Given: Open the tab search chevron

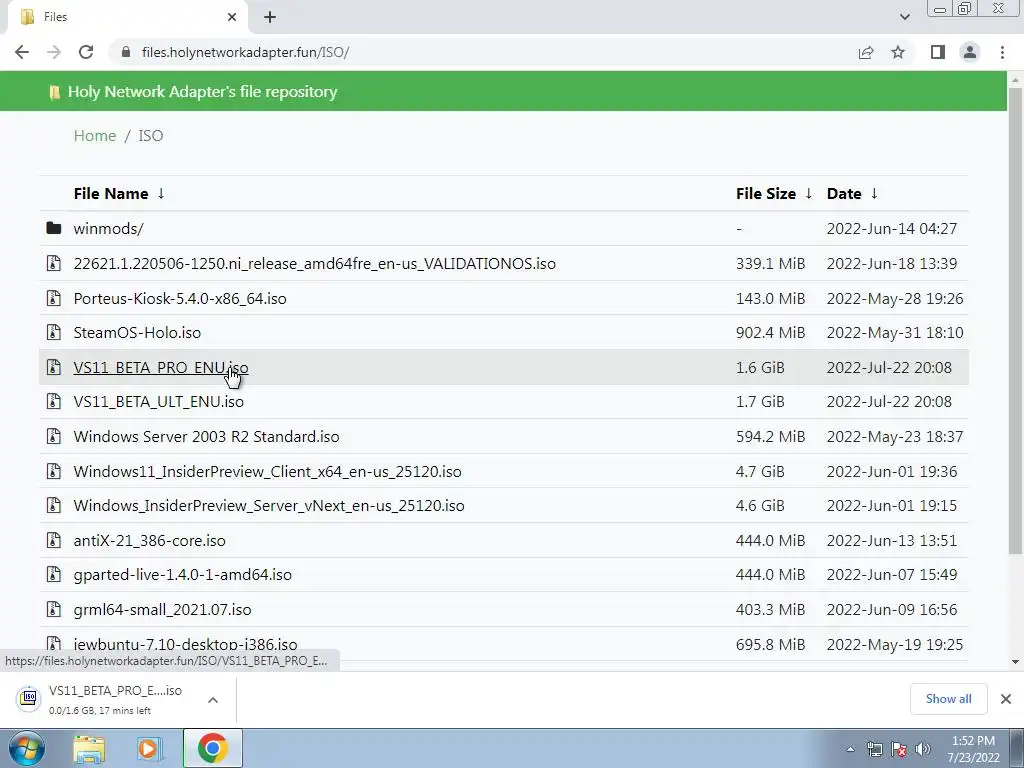Looking at the screenshot, I should click(904, 17).
